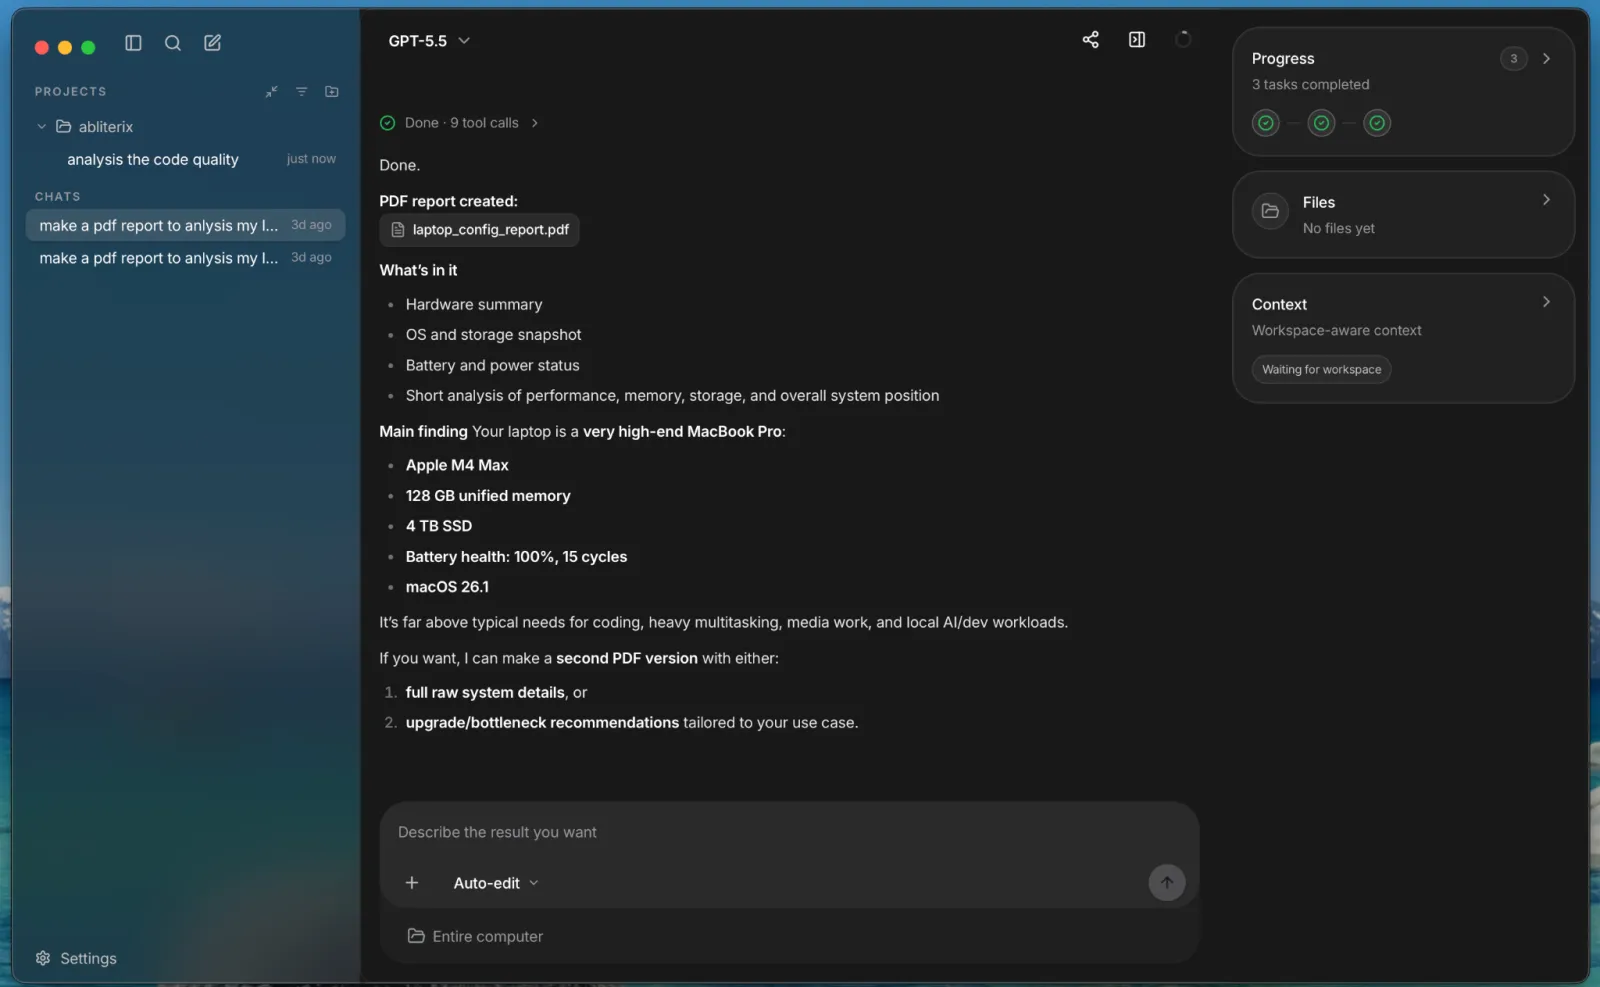Viewport: 1600px width, 987px height.
Task: Collapse all projects icon
Action: 271,92
